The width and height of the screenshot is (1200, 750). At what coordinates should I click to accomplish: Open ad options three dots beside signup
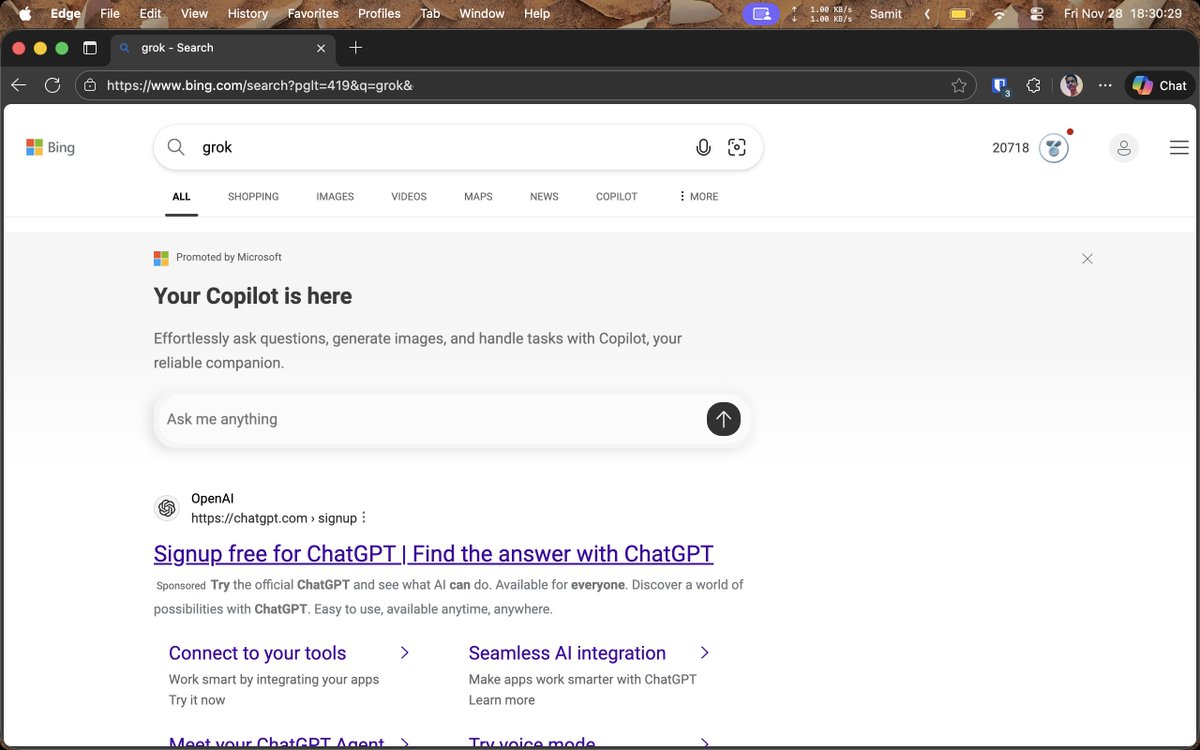coord(364,518)
